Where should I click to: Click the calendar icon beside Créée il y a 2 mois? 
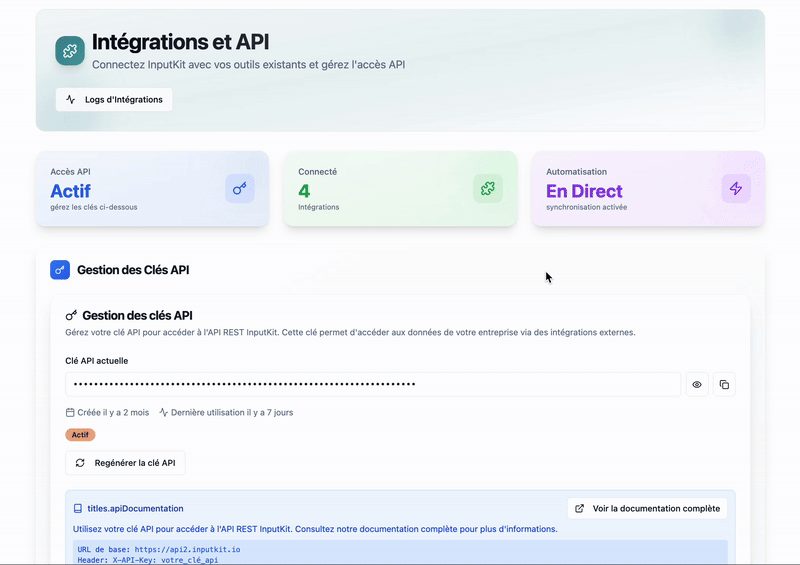click(x=70, y=412)
